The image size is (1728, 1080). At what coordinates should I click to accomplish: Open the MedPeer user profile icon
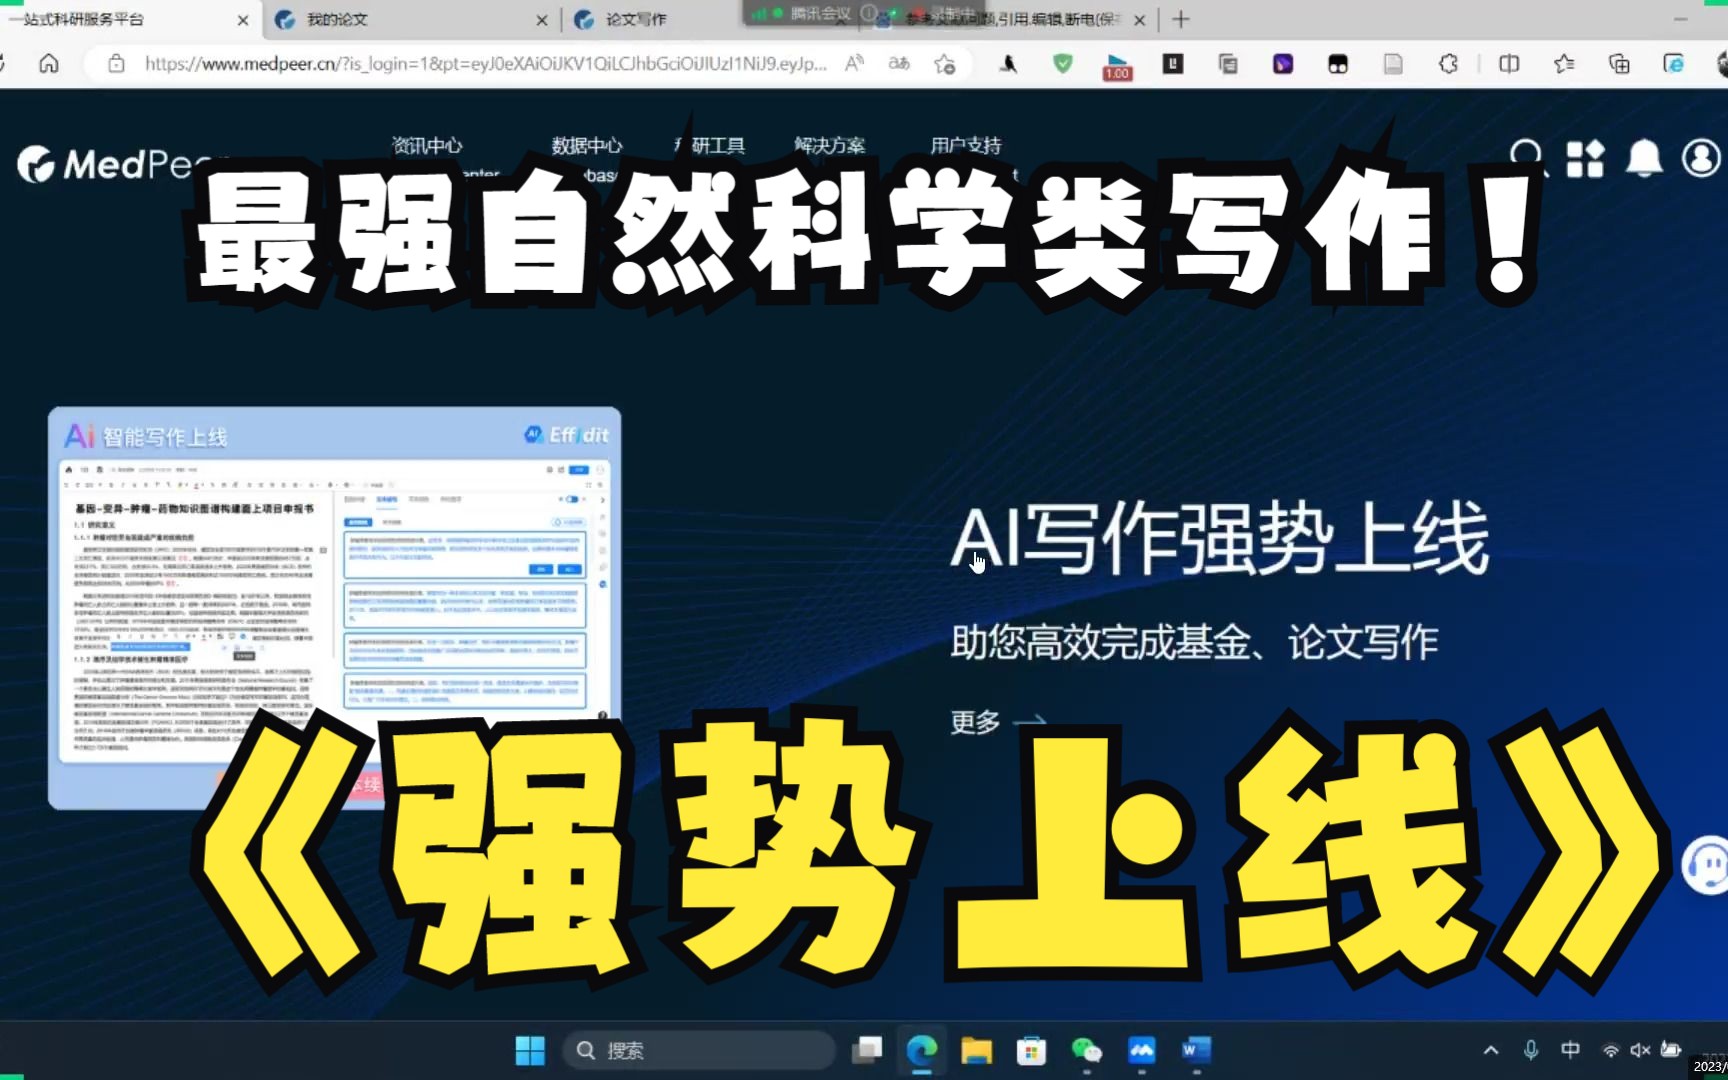(x=1700, y=157)
